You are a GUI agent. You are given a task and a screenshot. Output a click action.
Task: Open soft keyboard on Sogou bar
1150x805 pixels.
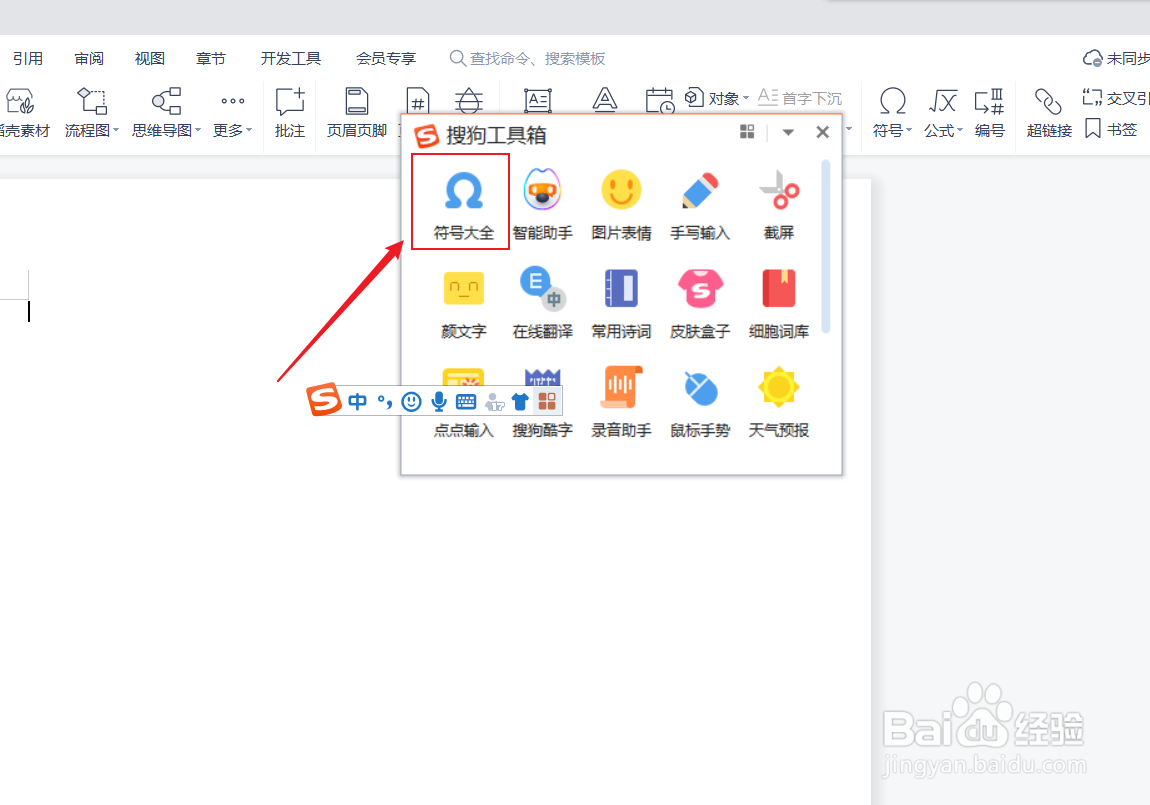click(466, 401)
